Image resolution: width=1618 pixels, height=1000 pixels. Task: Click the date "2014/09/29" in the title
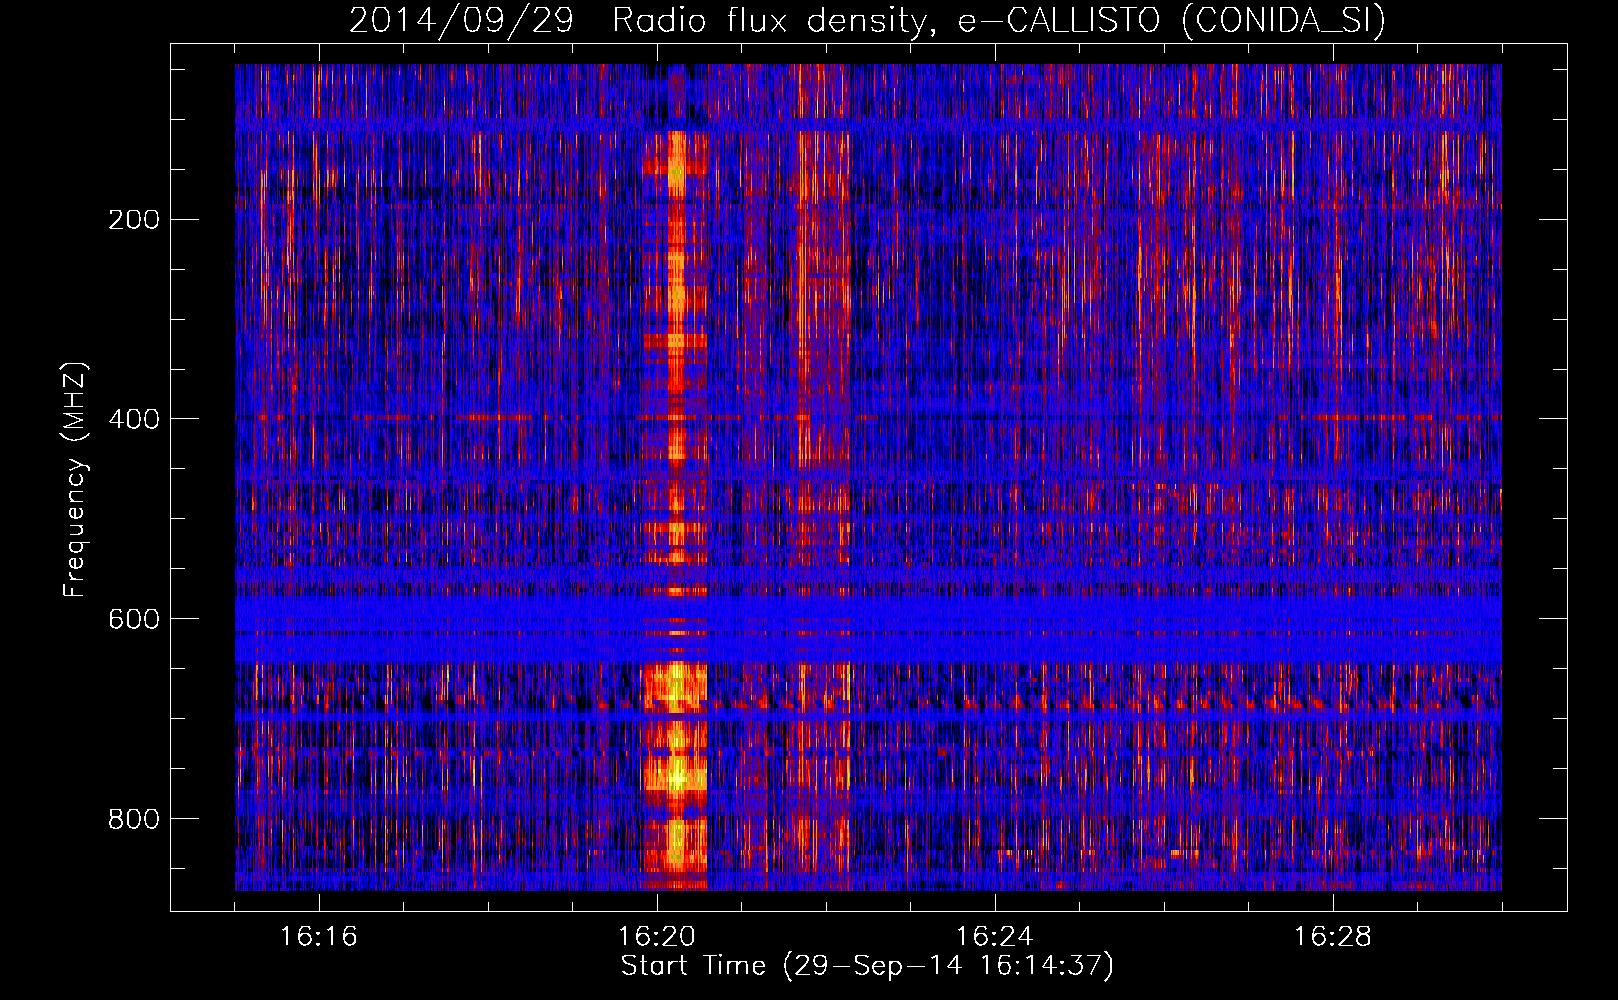pyautogui.click(x=461, y=20)
